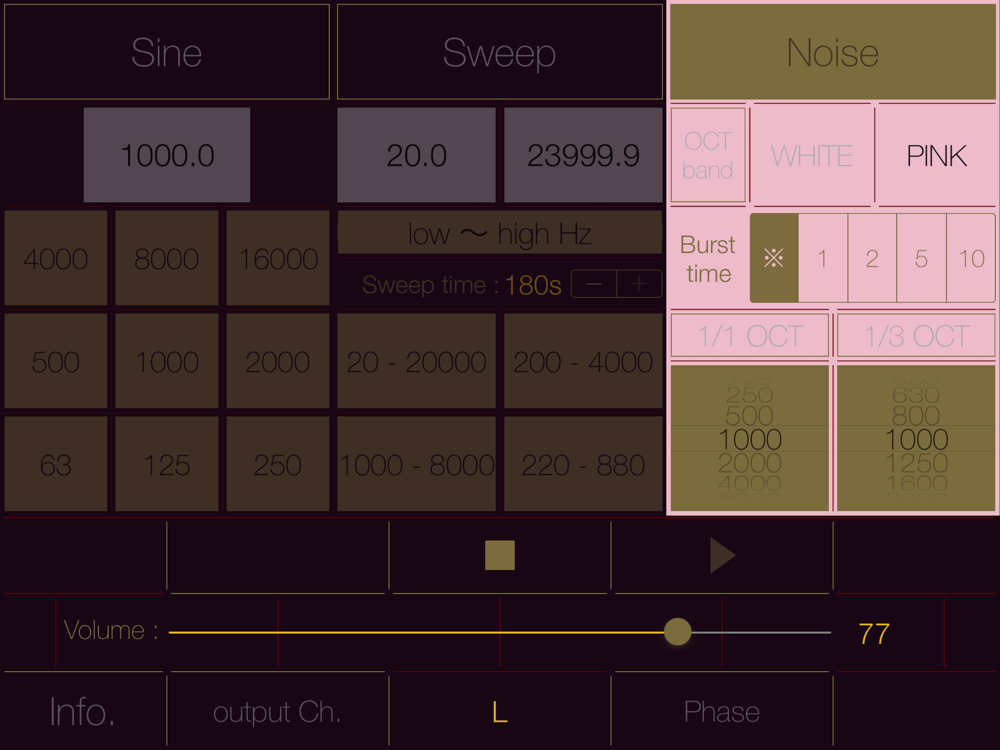Open the Info. page

click(x=82, y=711)
